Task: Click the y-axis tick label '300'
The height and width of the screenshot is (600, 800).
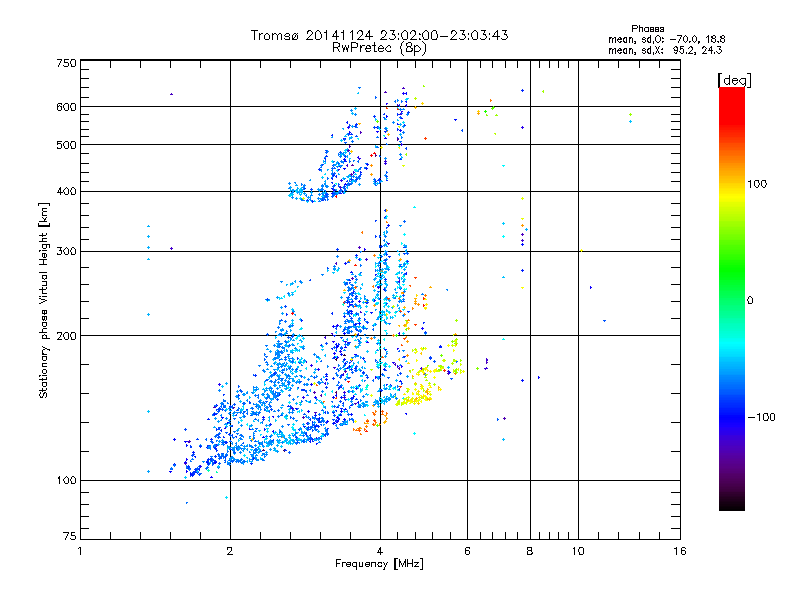Action: (x=67, y=252)
